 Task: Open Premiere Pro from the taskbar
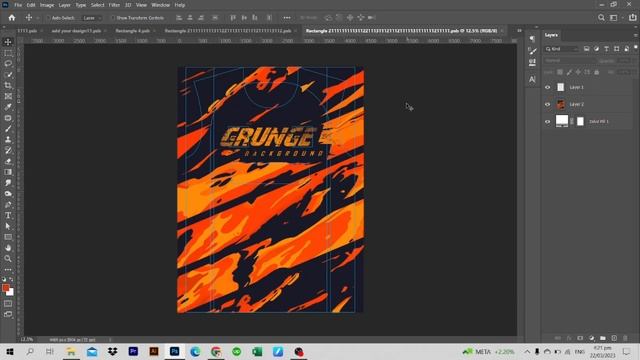[133, 351]
